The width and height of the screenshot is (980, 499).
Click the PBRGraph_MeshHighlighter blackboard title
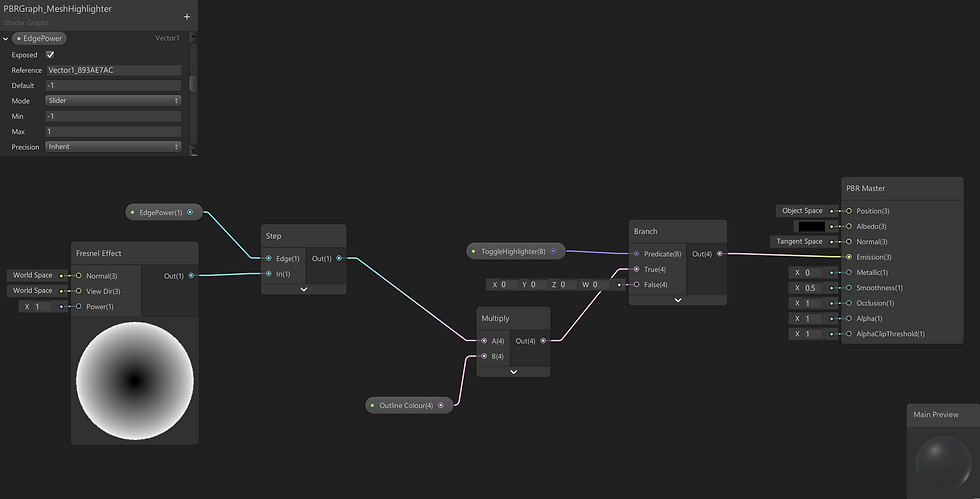58,9
